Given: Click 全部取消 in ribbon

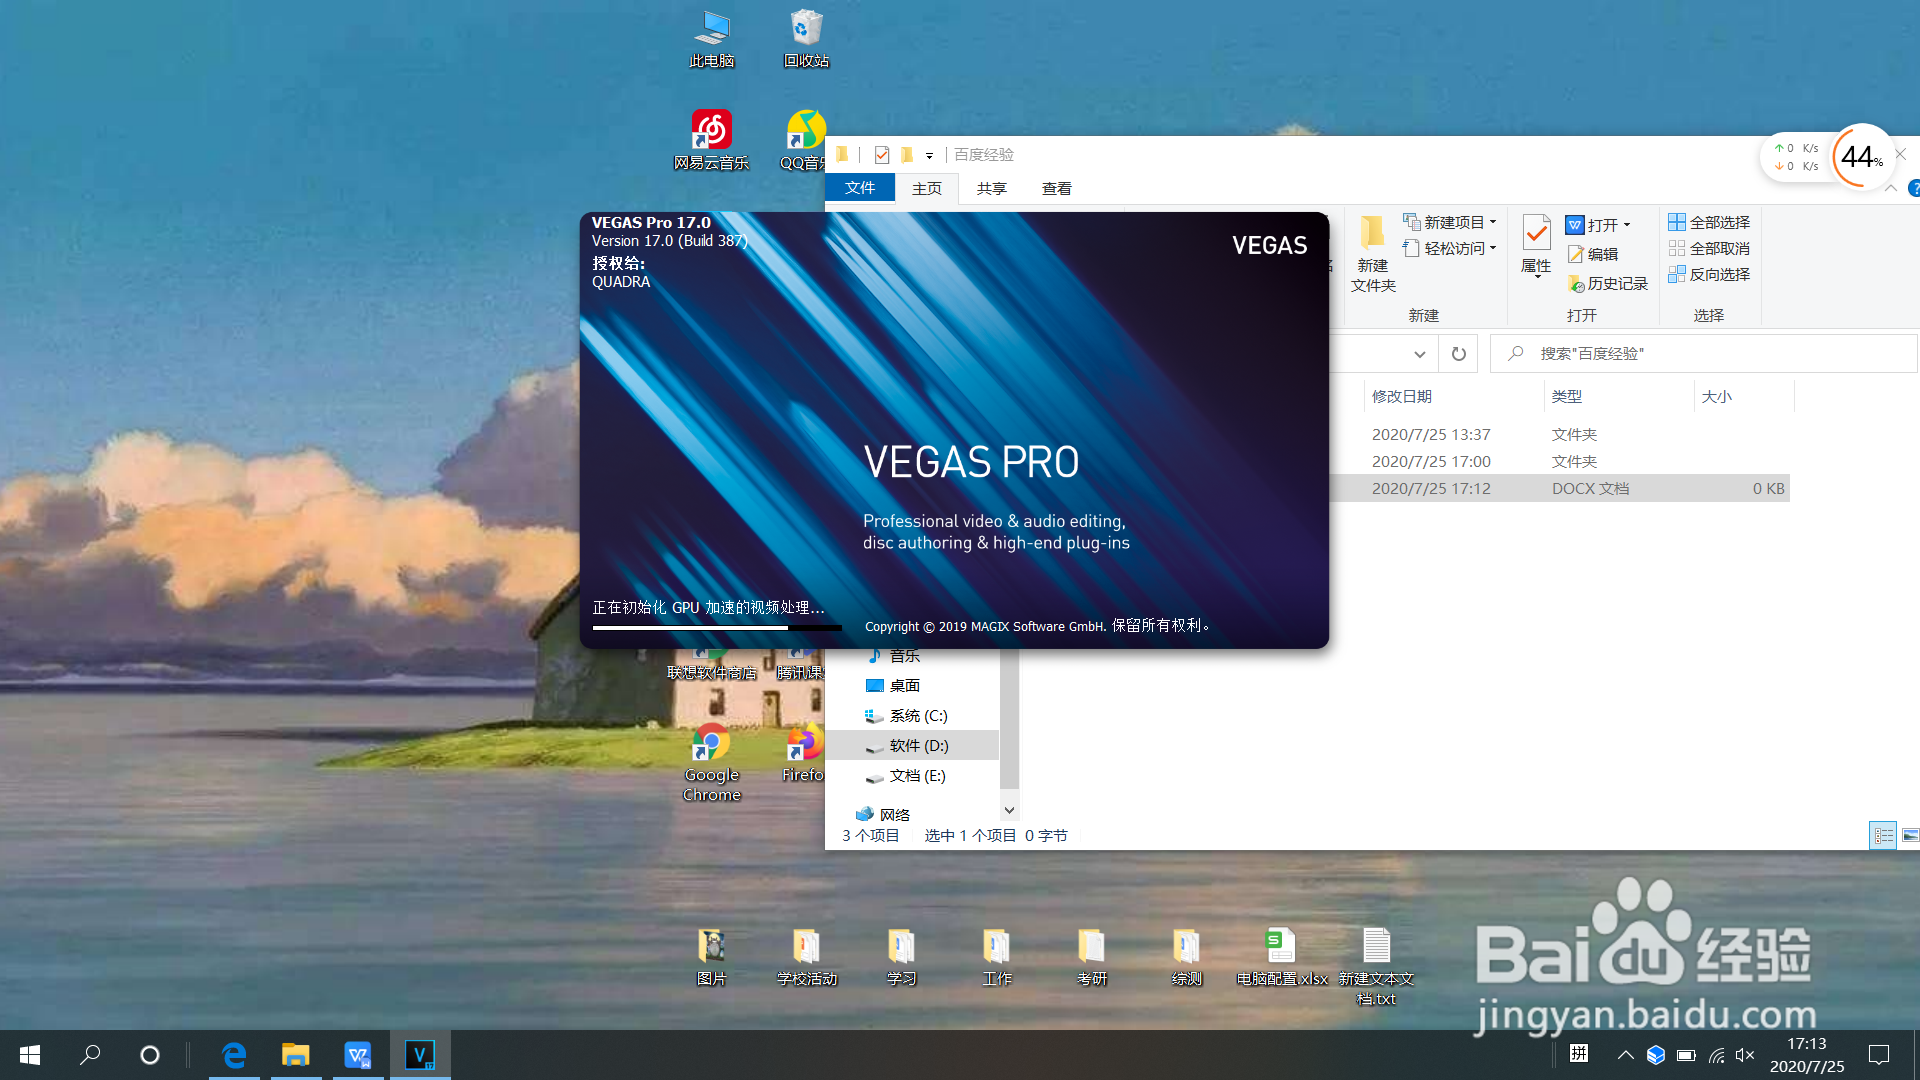Looking at the screenshot, I should point(1709,248).
